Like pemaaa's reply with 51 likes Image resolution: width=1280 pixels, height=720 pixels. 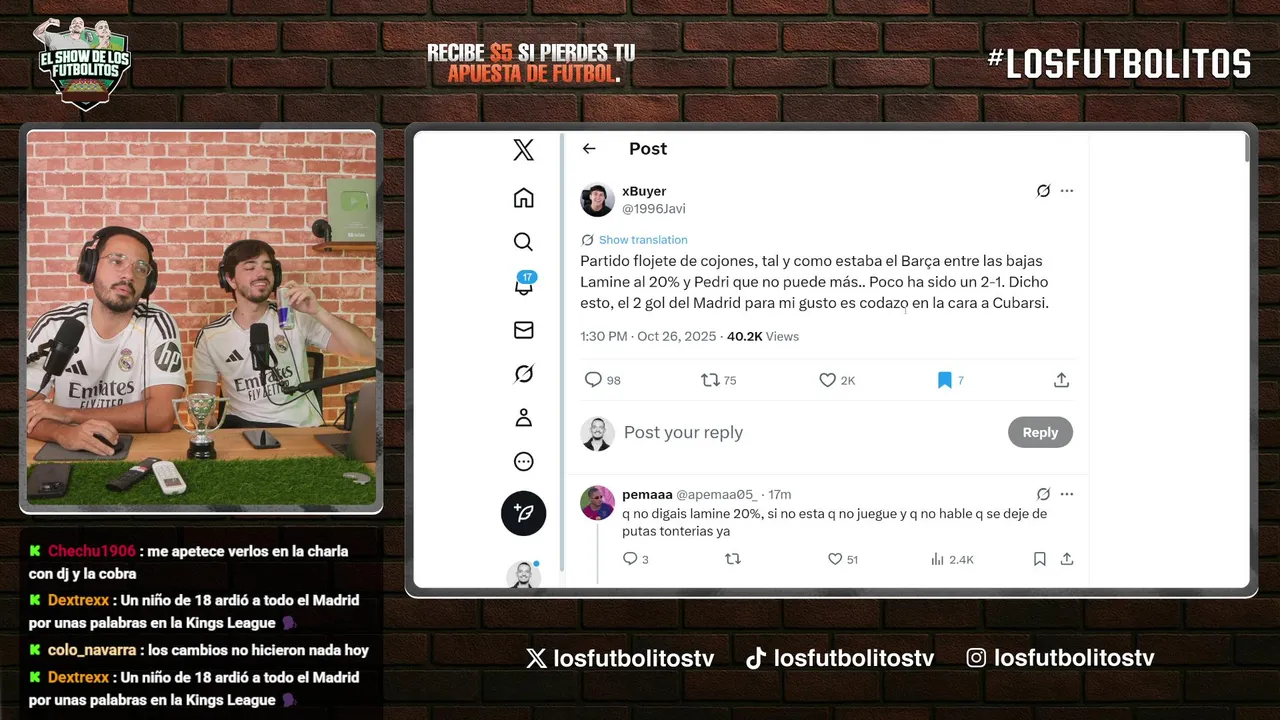click(x=843, y=559)
